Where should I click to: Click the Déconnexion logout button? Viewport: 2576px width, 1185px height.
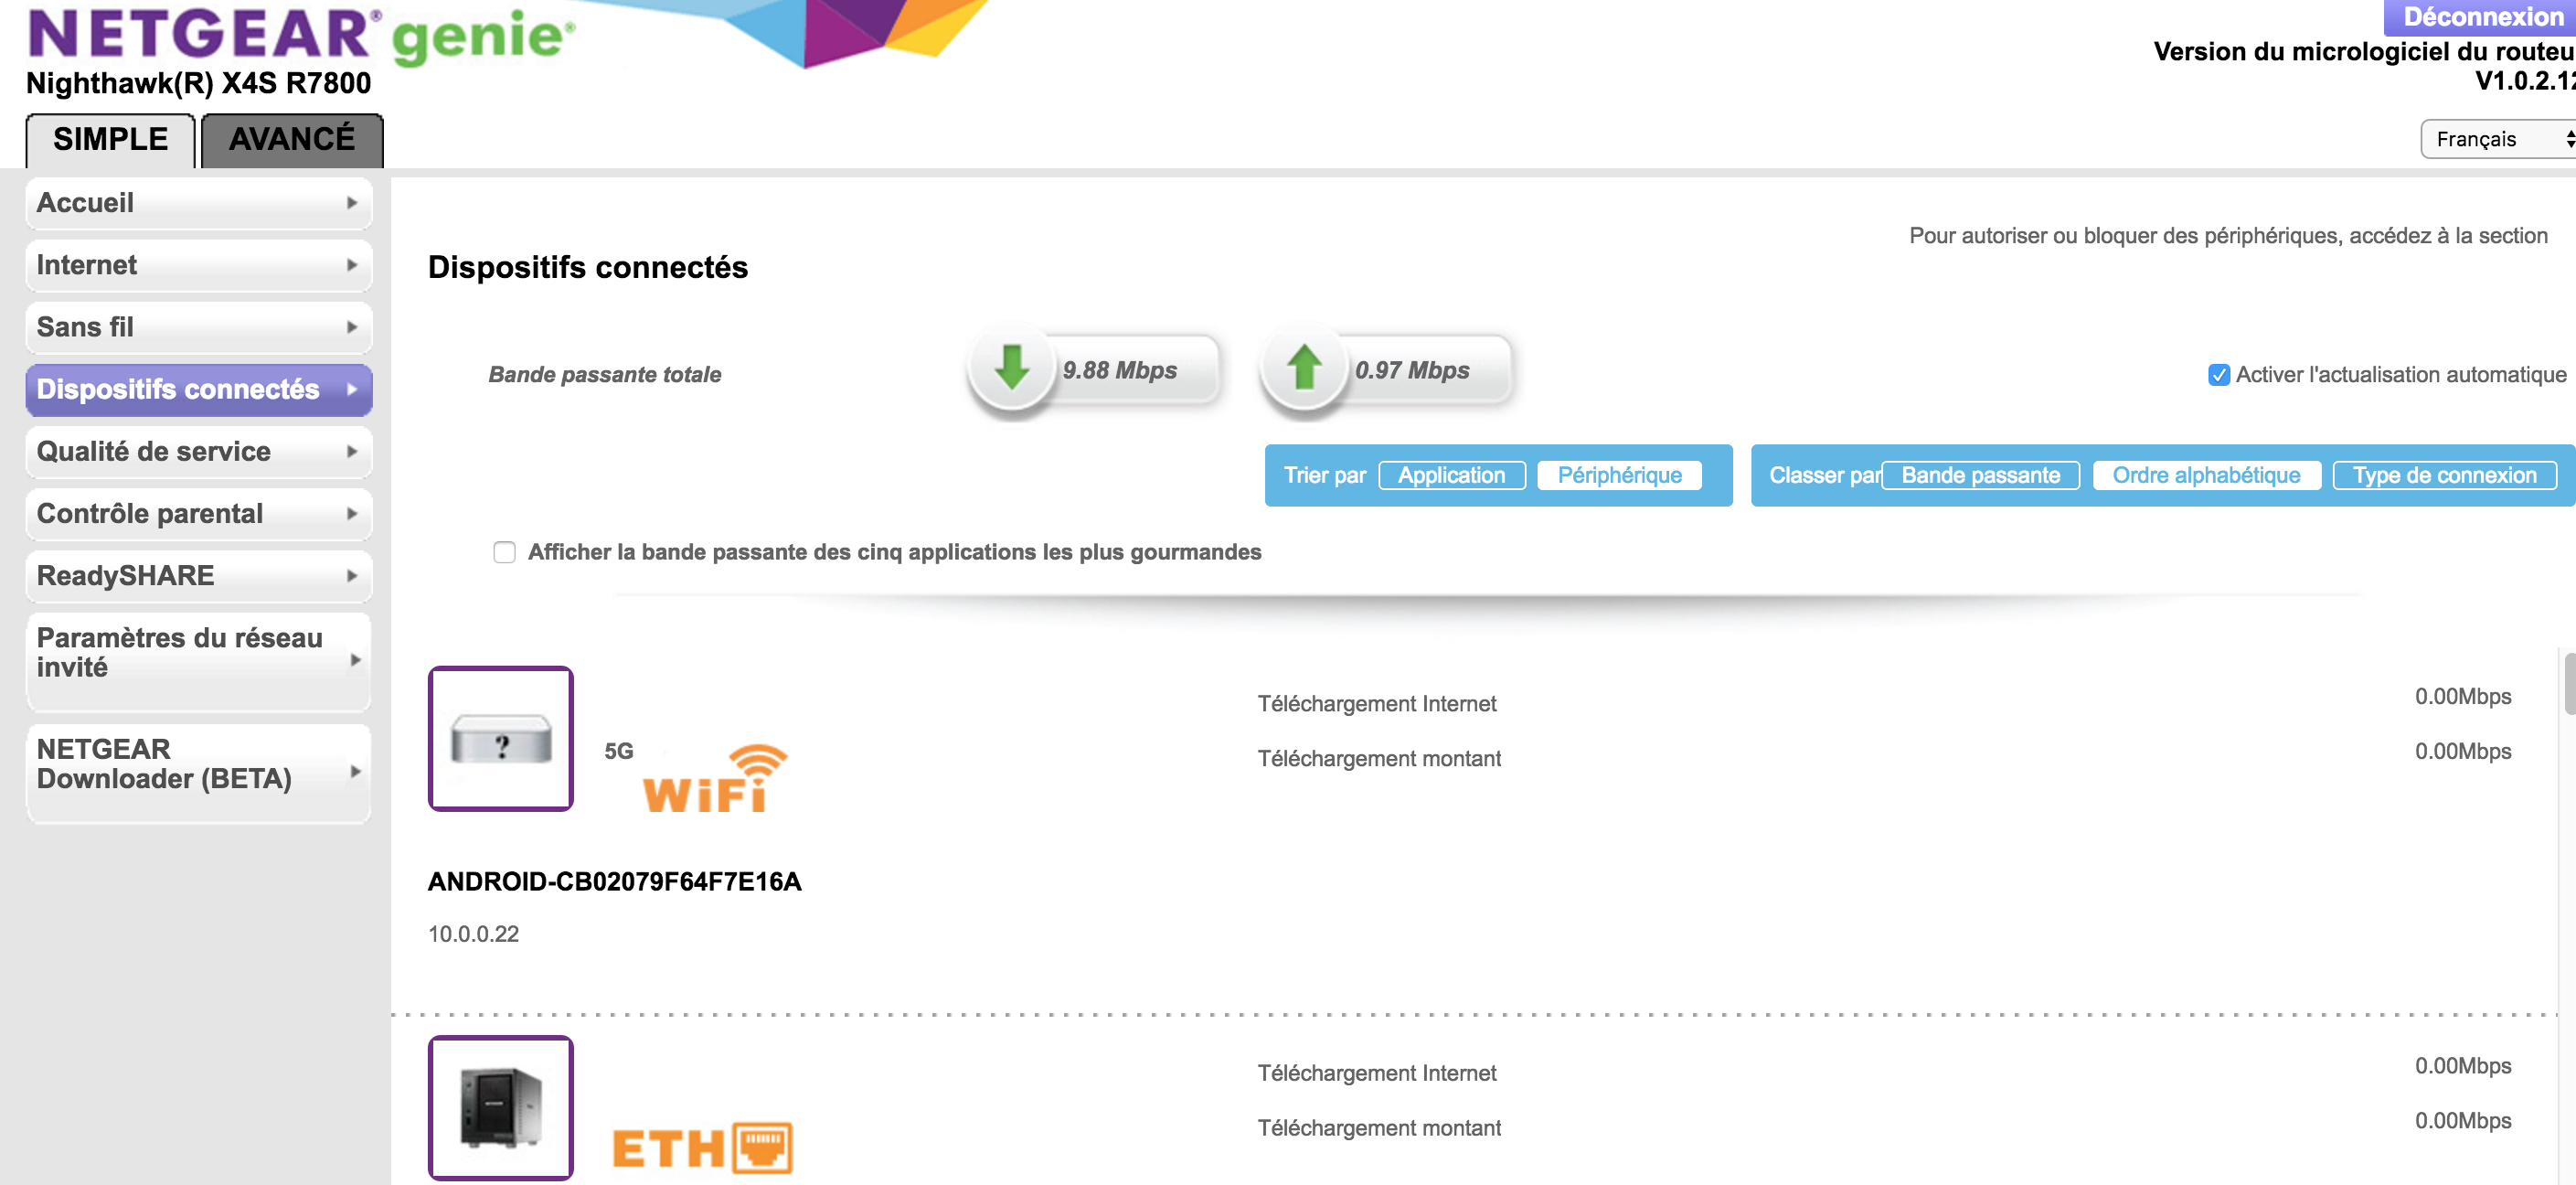click(2482, 16)
